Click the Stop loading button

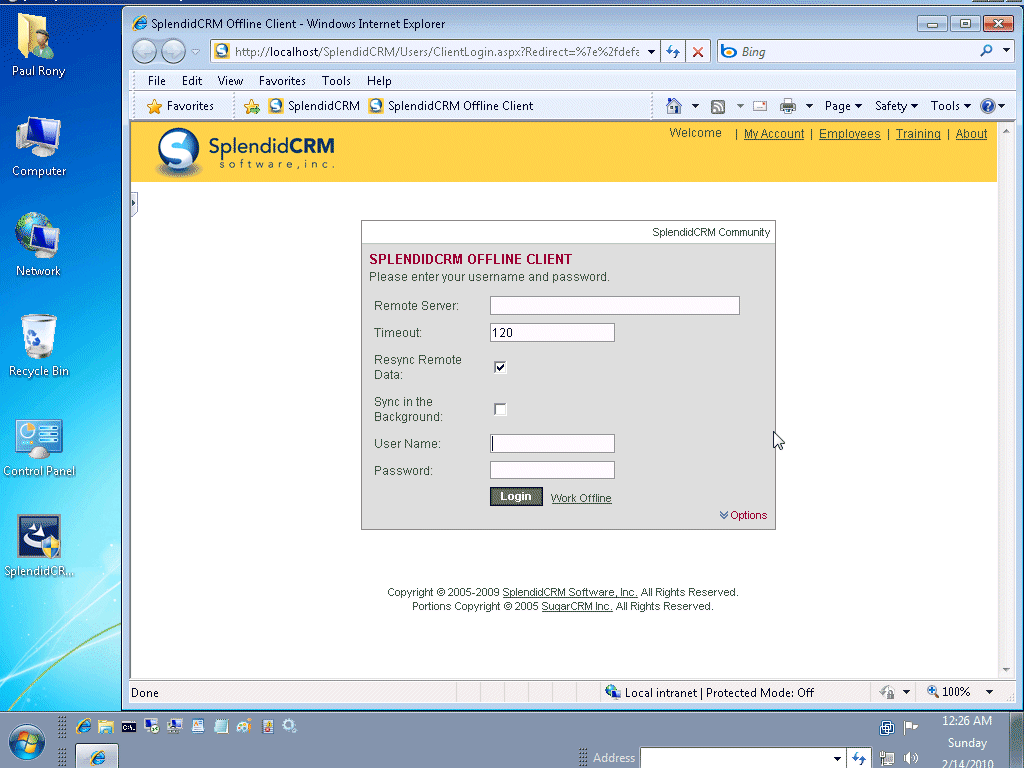pos(698,52)
